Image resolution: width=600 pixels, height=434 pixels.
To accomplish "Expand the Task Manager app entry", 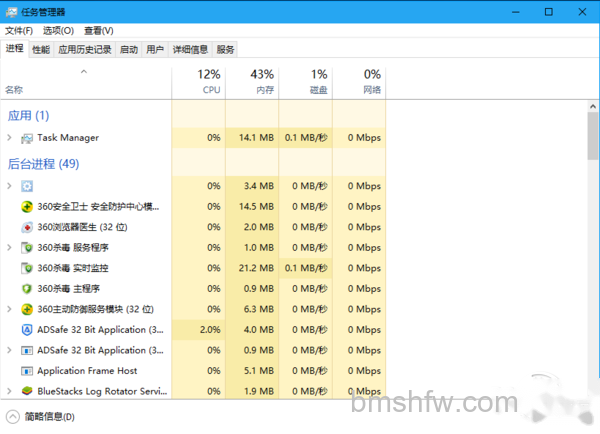I will (x=10, y=138).
